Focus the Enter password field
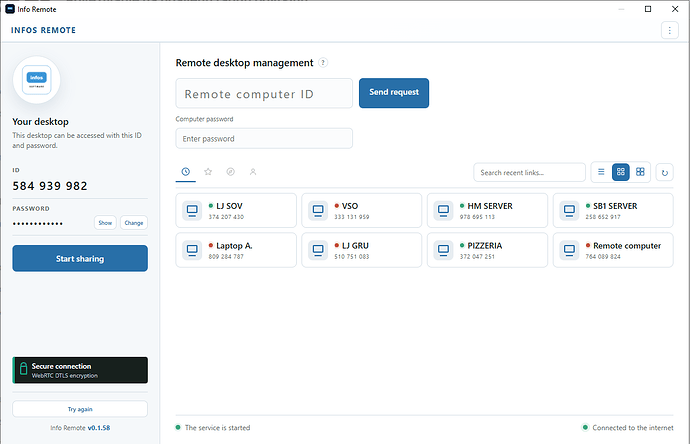 264,139
